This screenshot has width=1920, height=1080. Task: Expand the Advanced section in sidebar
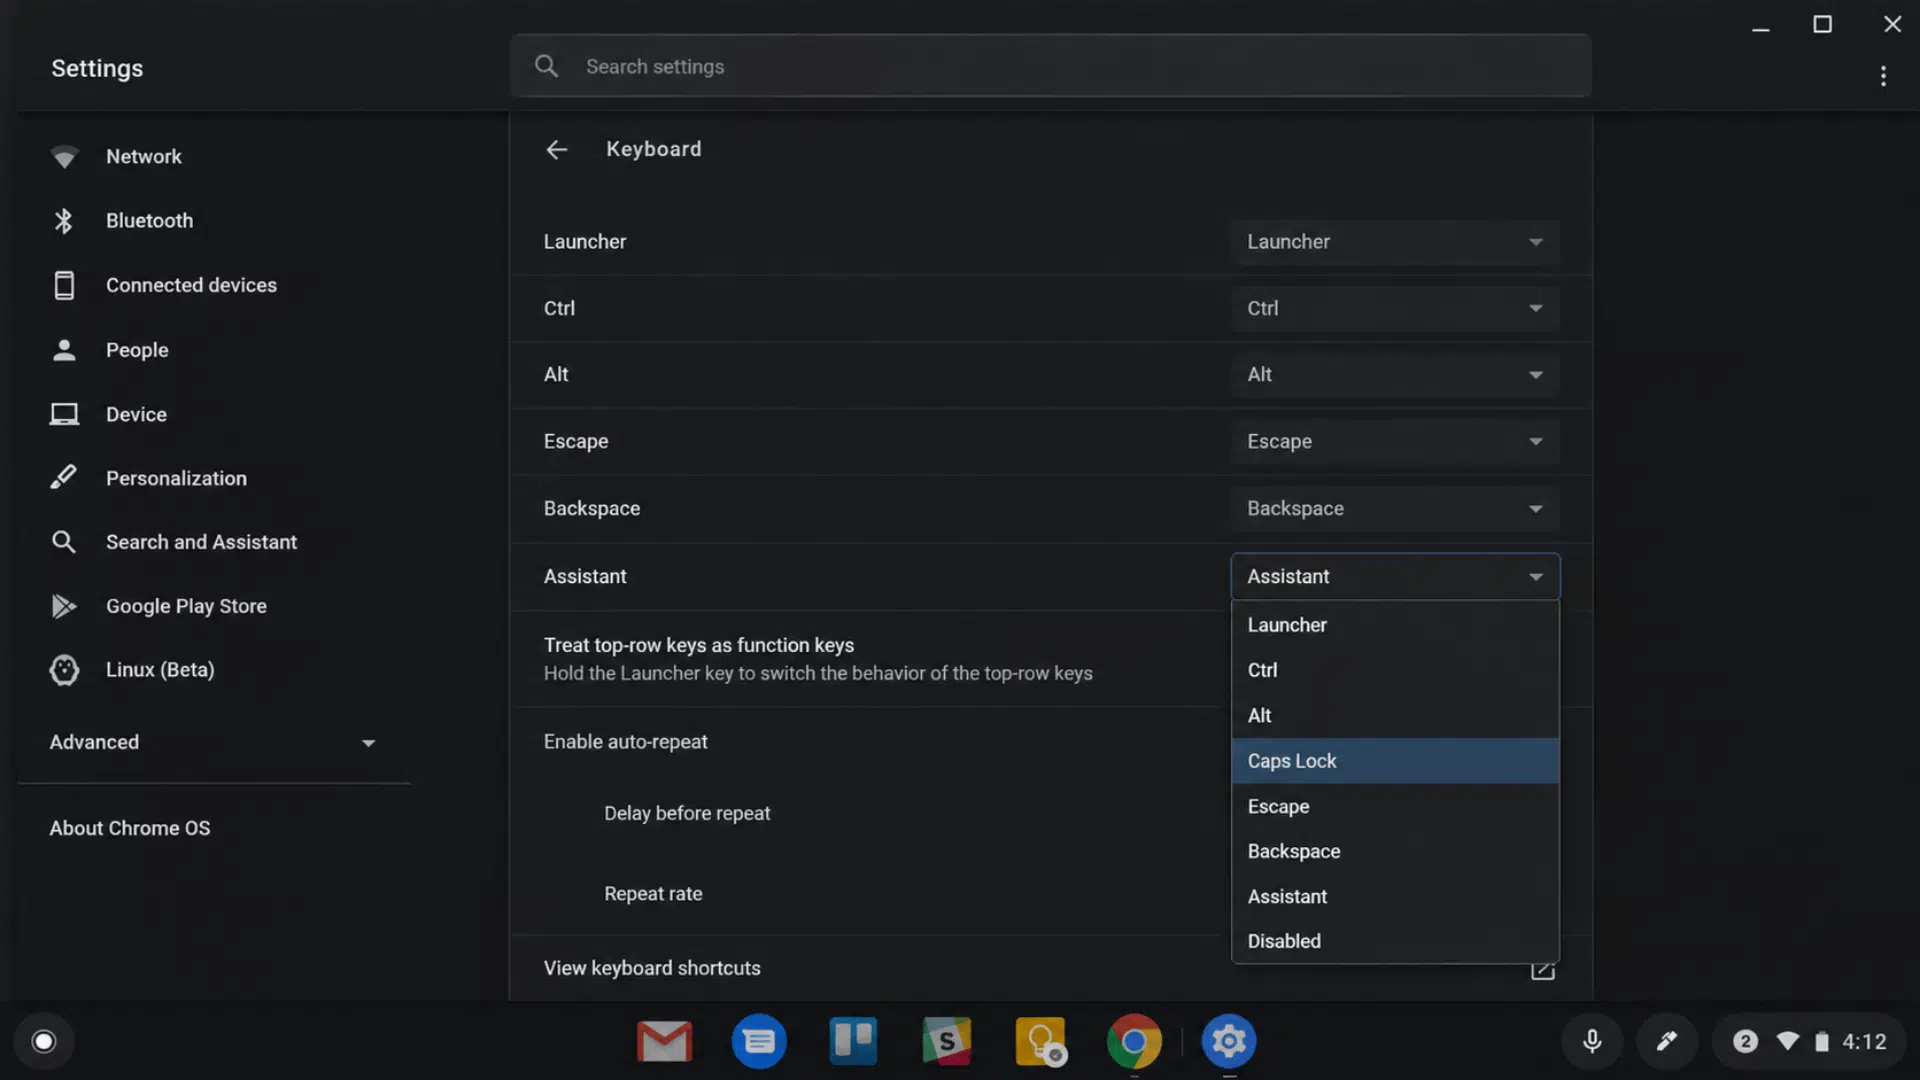212,742
